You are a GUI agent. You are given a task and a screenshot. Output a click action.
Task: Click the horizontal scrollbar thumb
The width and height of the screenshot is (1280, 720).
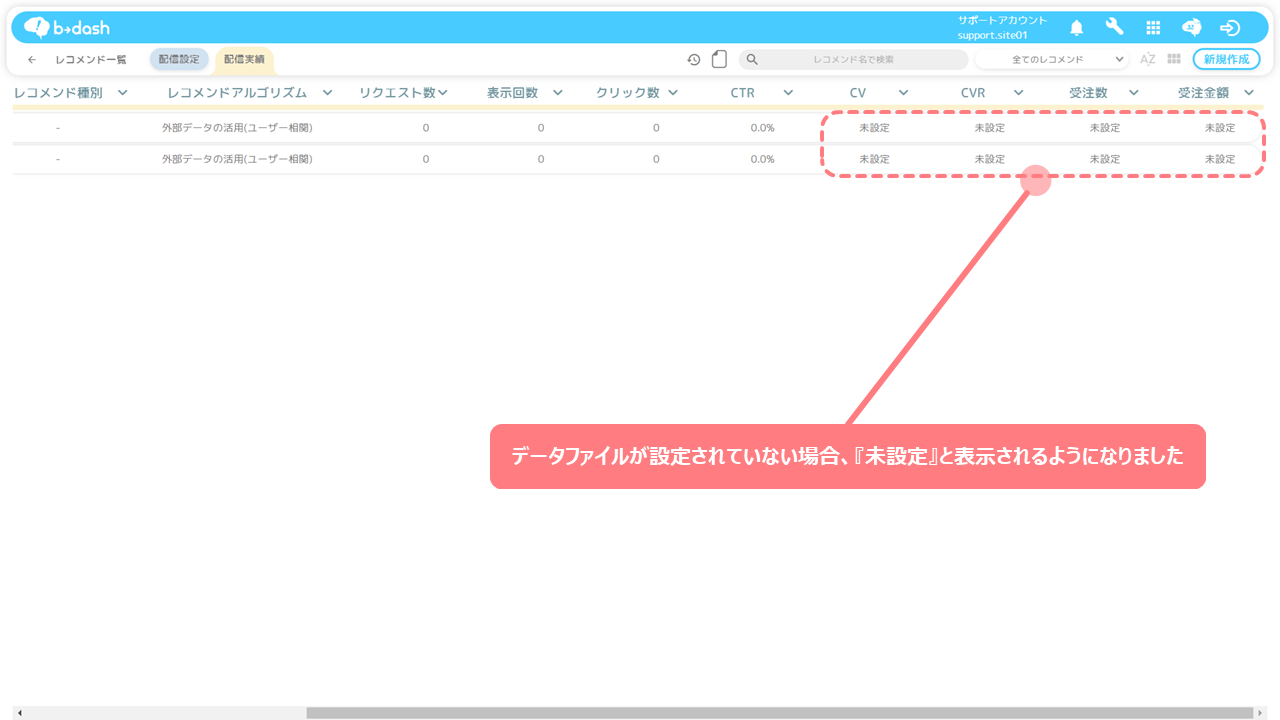779,713
